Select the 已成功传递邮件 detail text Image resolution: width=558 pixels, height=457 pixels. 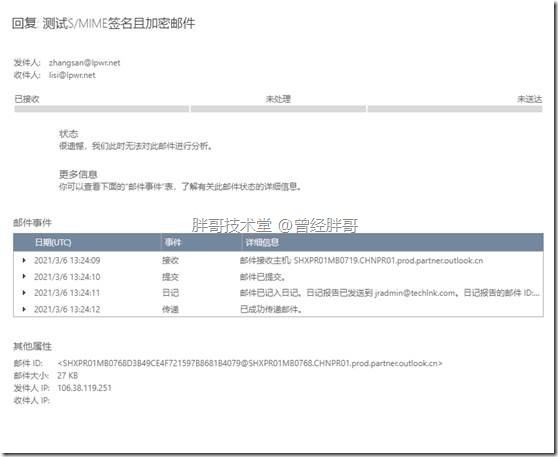[271, 309]
